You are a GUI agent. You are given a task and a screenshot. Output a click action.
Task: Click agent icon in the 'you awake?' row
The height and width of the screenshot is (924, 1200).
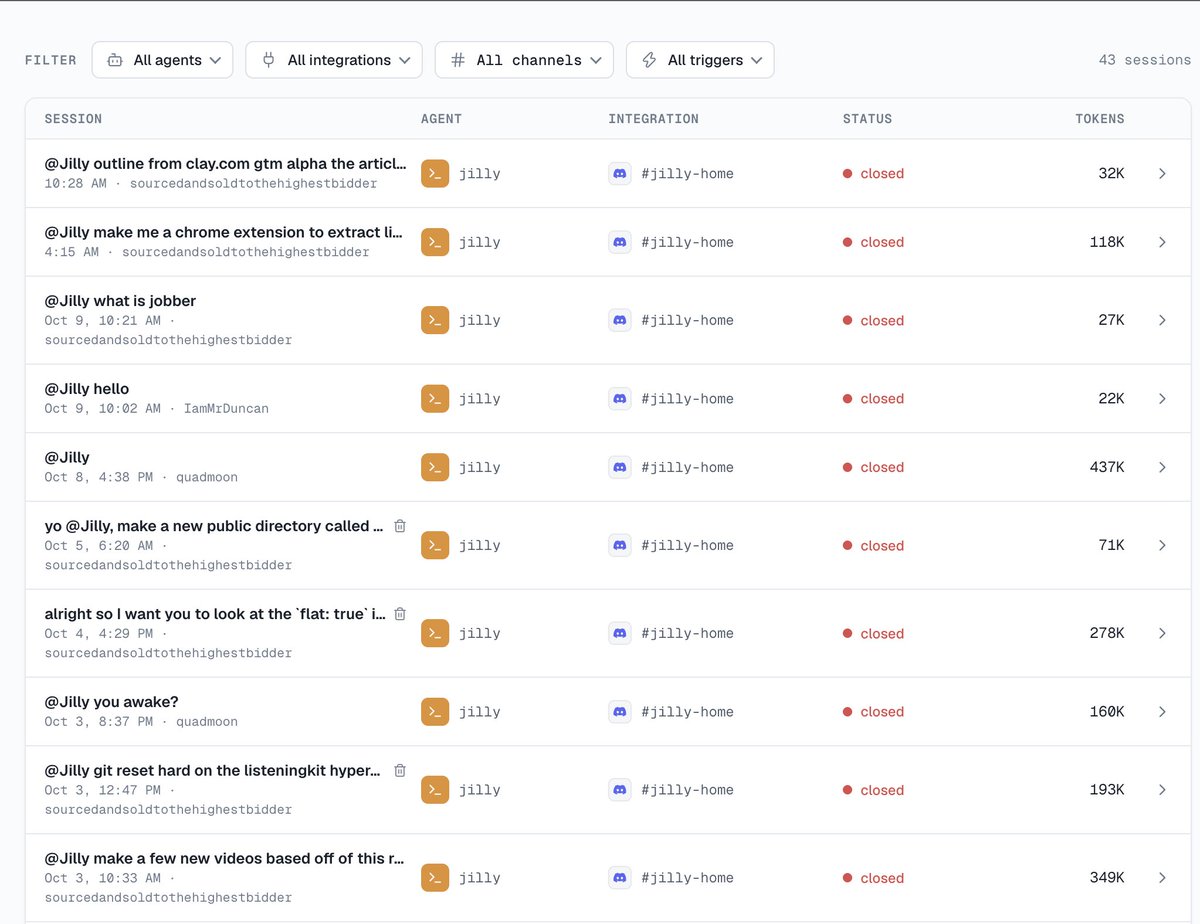[x=435, y=712]
